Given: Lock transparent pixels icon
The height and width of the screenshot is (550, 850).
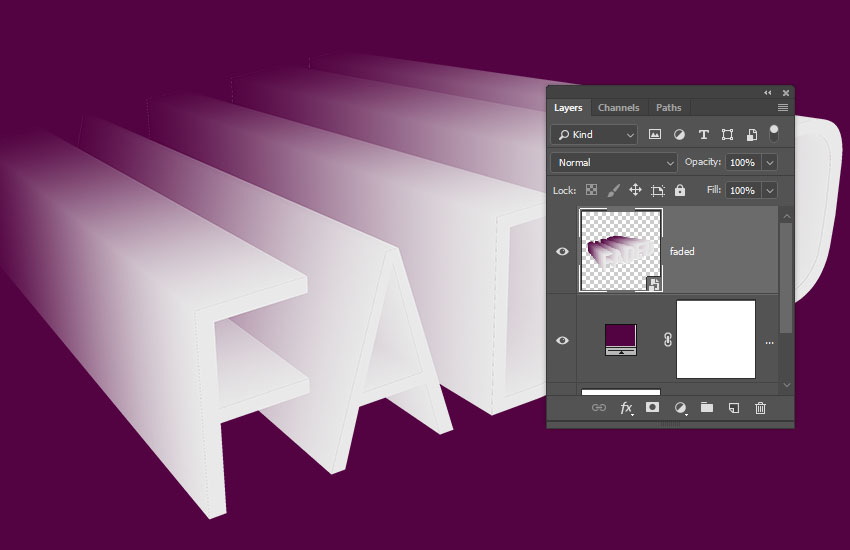Looking at the screenshot, I should [591, 190].
